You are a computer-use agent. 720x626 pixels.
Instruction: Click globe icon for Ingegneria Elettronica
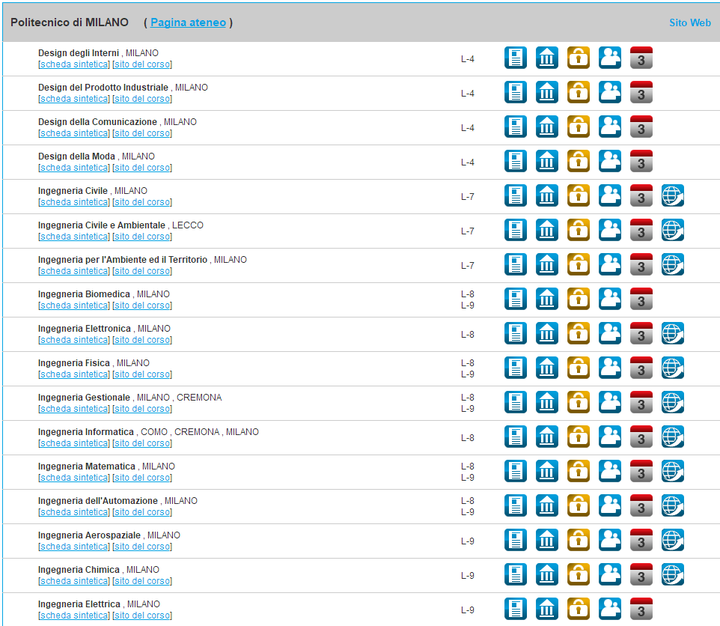(x=673, y=333)
